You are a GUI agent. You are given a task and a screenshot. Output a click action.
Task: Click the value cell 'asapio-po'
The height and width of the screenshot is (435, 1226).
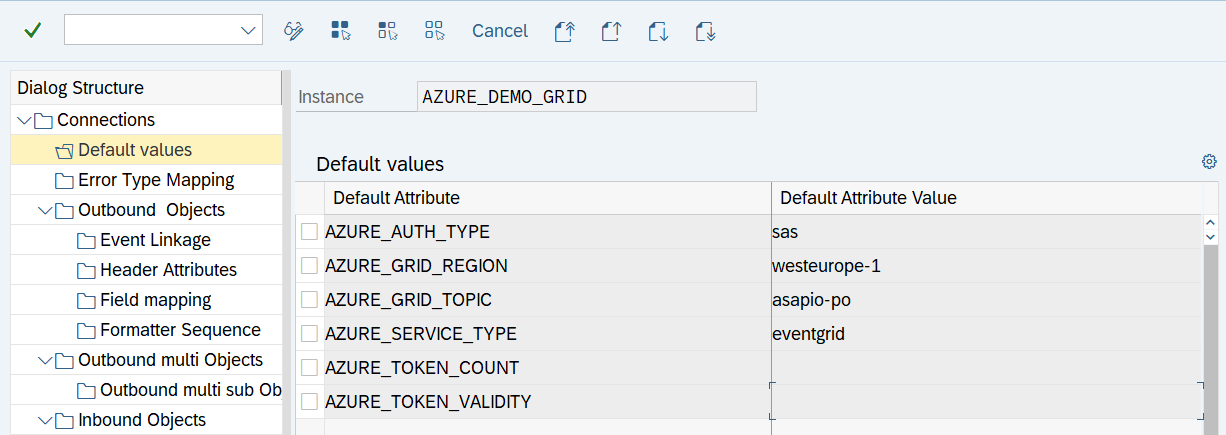987,300
